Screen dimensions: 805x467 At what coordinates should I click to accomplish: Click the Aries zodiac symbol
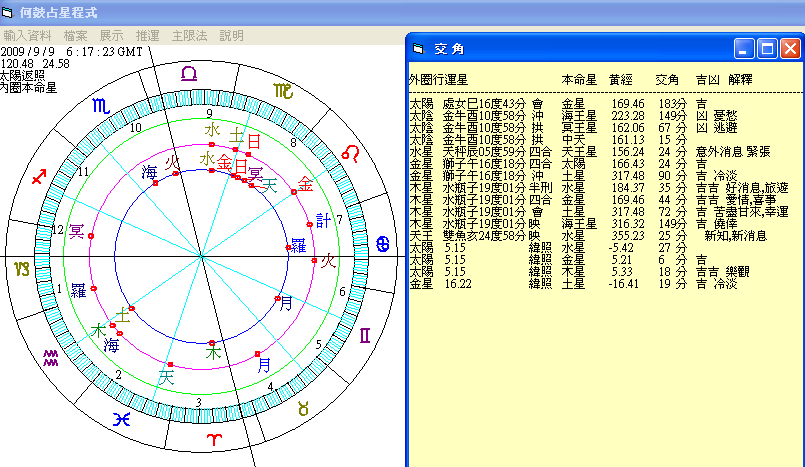coord(215,441)
